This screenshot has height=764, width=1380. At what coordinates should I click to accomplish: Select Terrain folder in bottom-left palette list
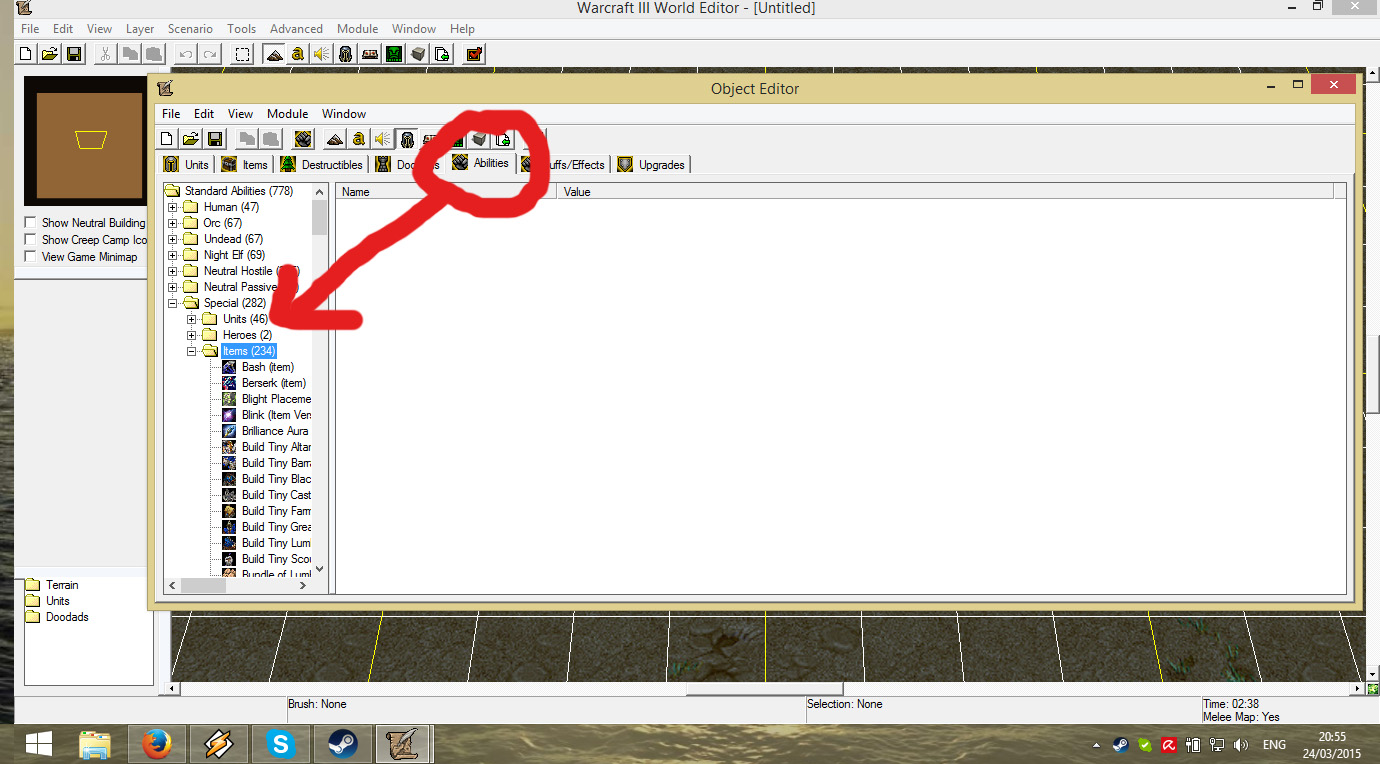click(62, 585)
